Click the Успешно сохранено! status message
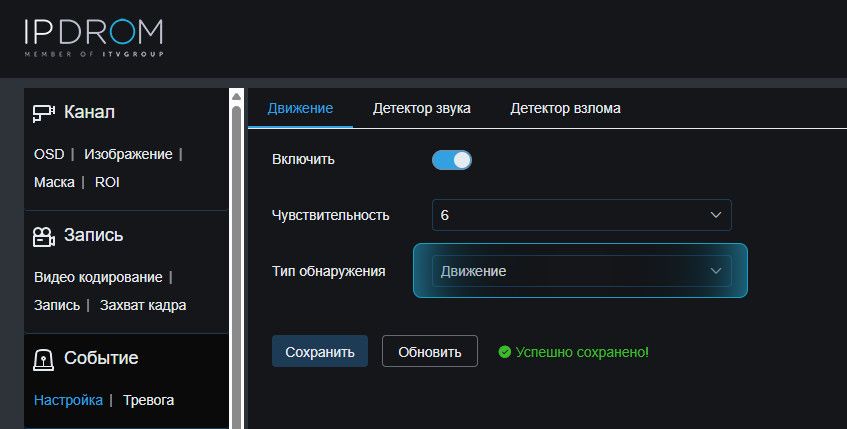 click(582, 352)
